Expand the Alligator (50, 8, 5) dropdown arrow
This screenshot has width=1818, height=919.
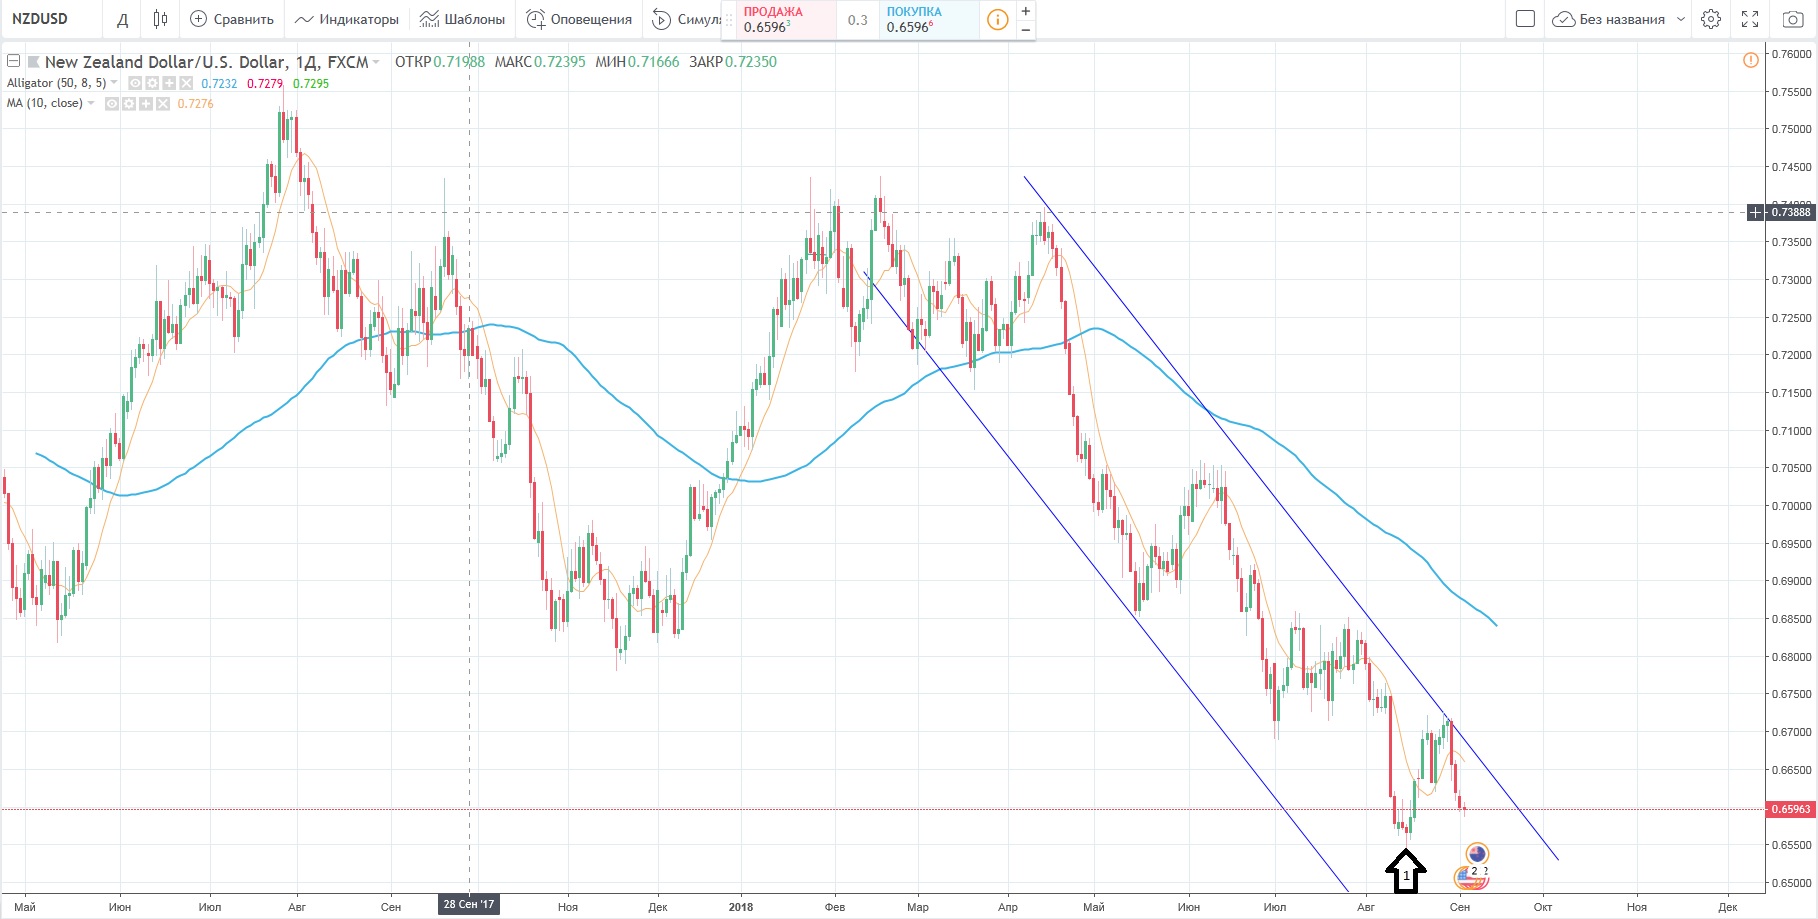[114, 83]
